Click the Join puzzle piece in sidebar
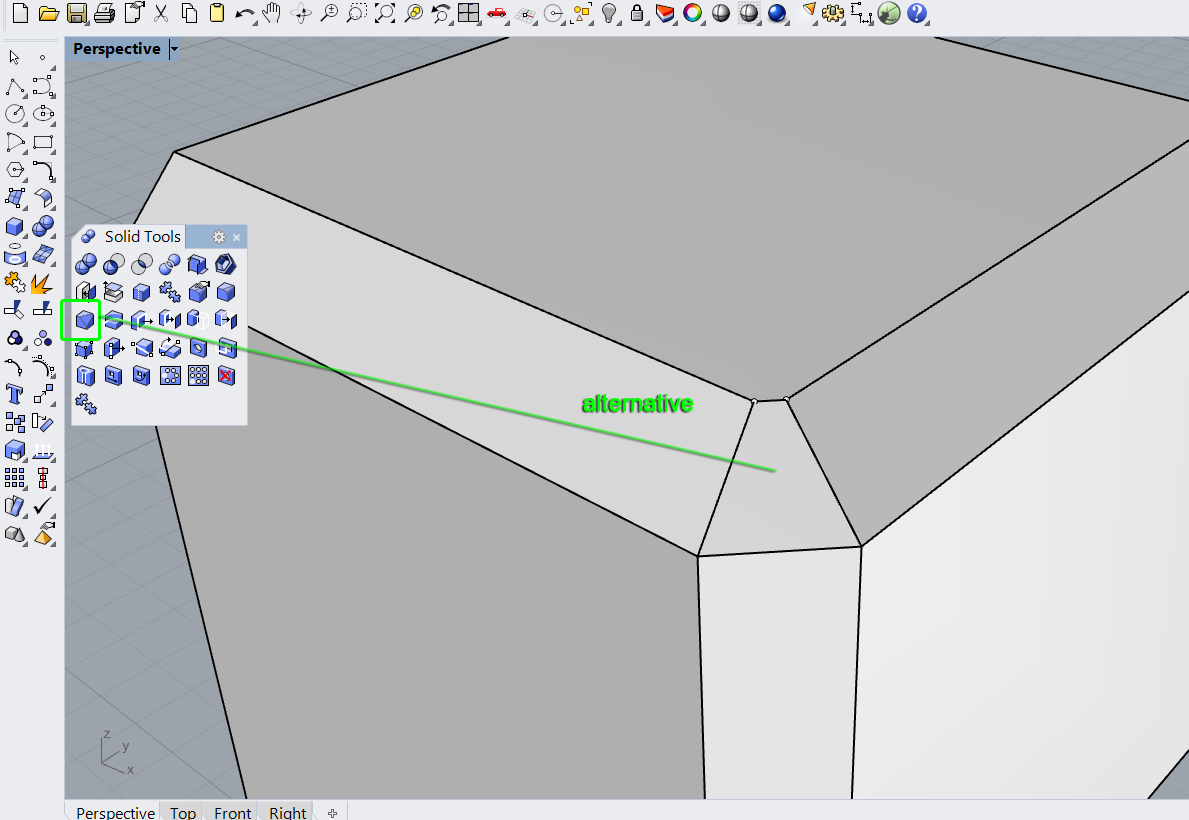The image size is (1189, 820). (x=14, y=283)
